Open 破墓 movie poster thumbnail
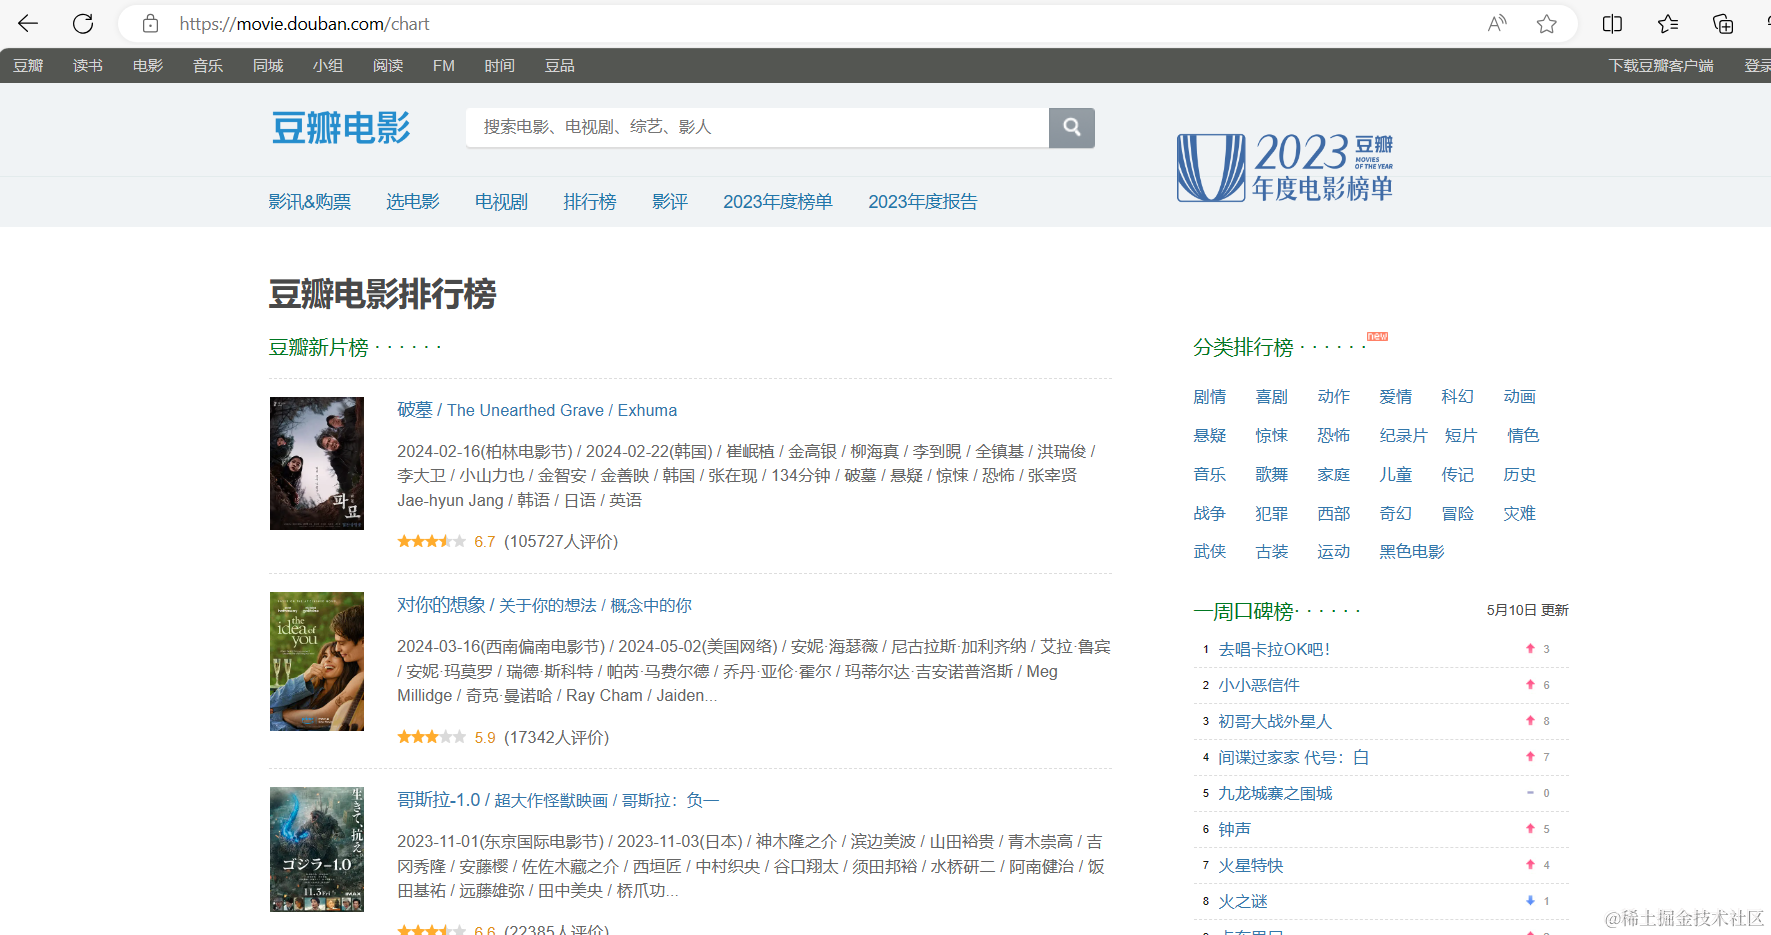This screenshot has width=1771, height=935. coord(317,463)
